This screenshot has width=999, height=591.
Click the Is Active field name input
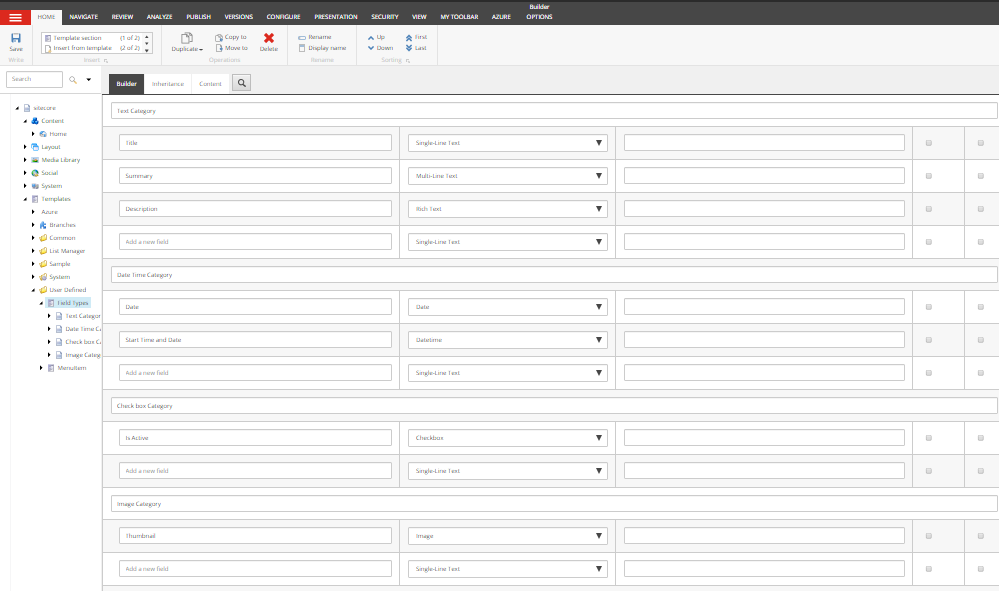tap(255, 437)
